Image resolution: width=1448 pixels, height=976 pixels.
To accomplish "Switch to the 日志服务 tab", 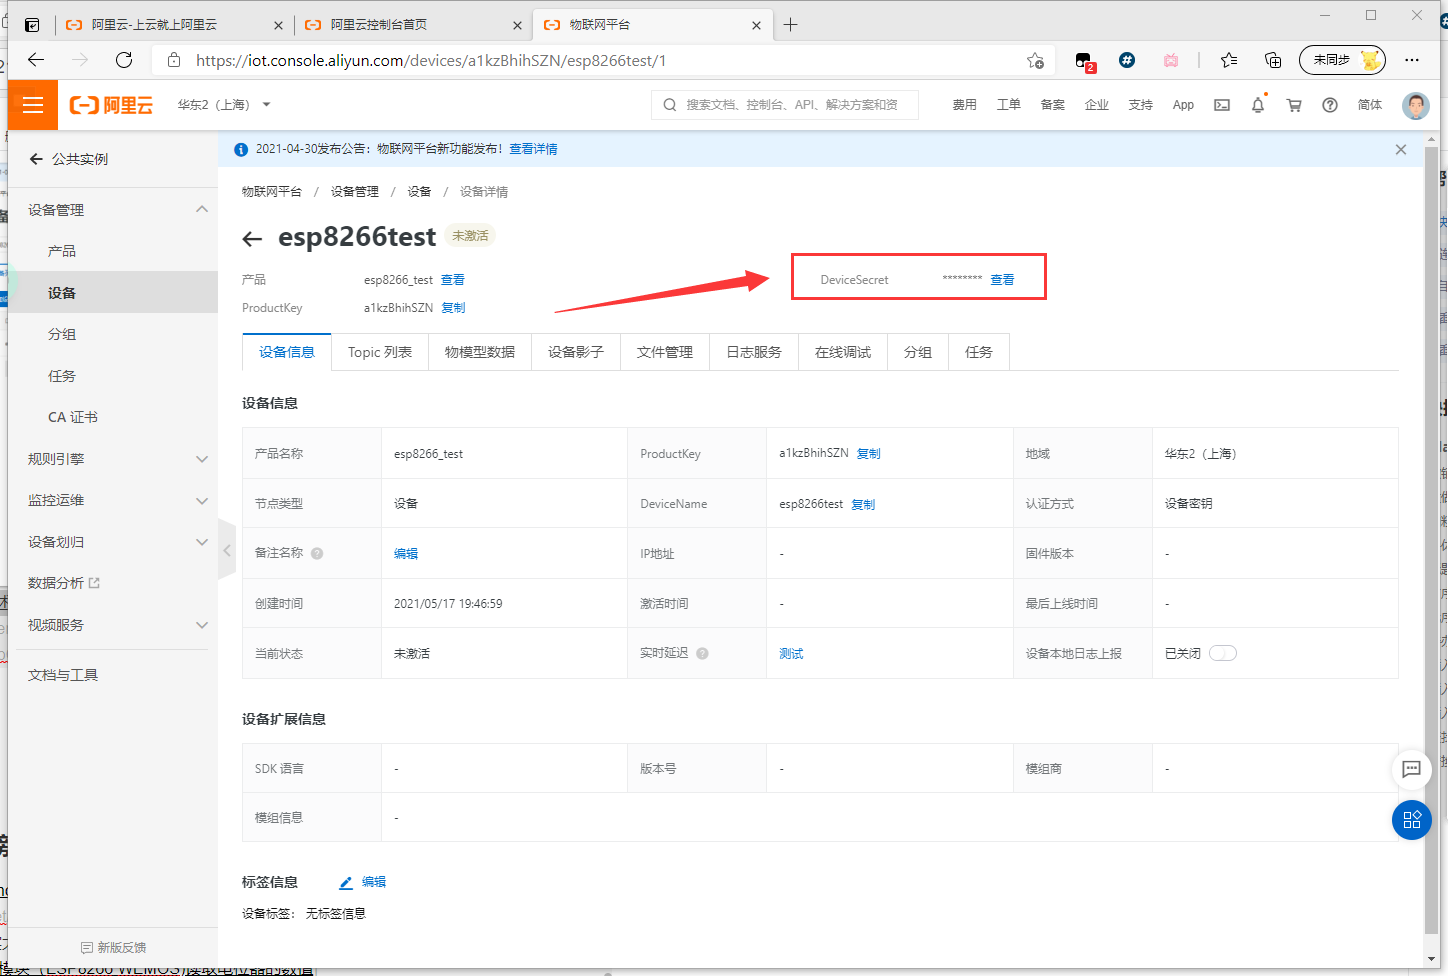I will [x=754, y=352].
